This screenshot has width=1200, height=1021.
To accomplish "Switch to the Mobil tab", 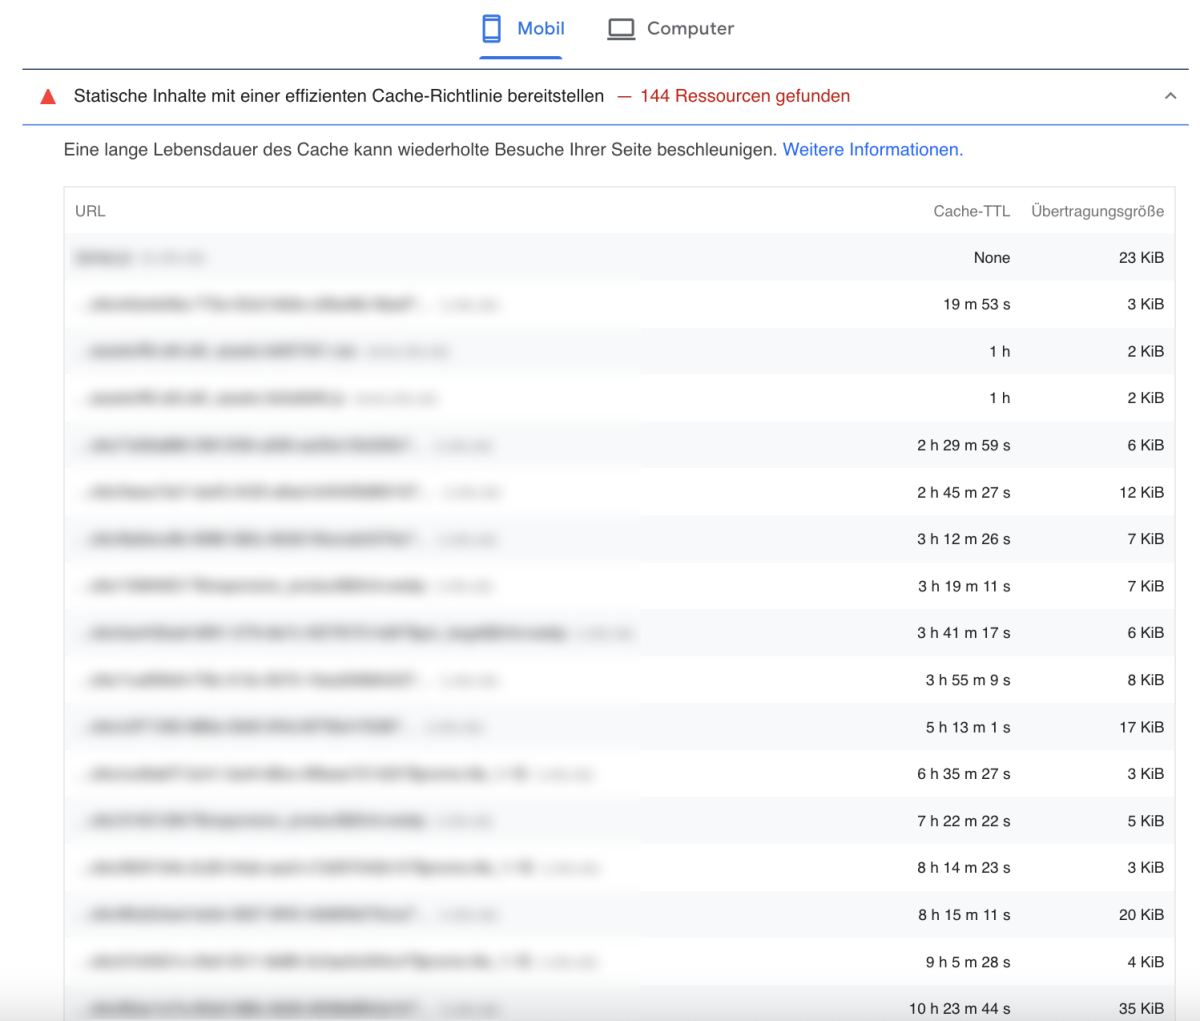I will pos(521,29).
